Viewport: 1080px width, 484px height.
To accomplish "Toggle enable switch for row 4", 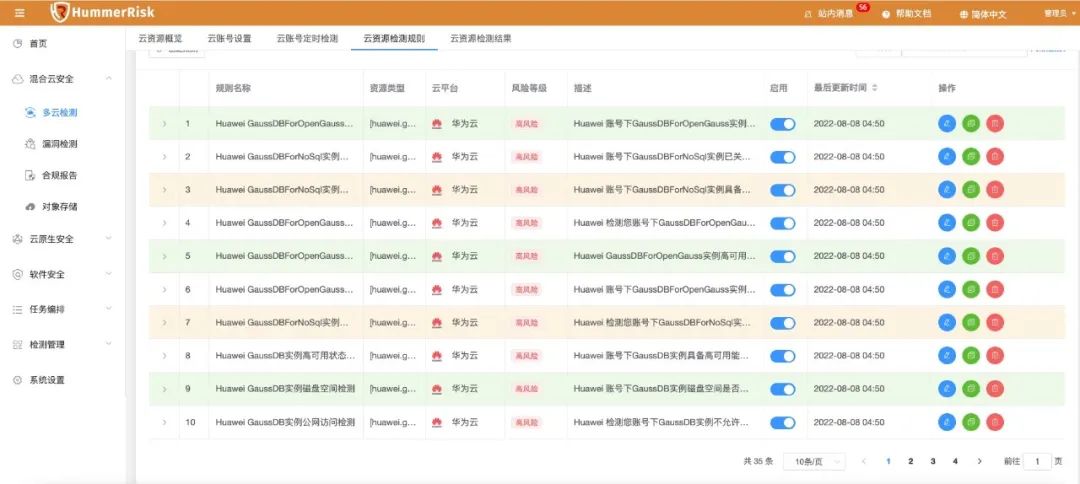I will coord(782,223).
